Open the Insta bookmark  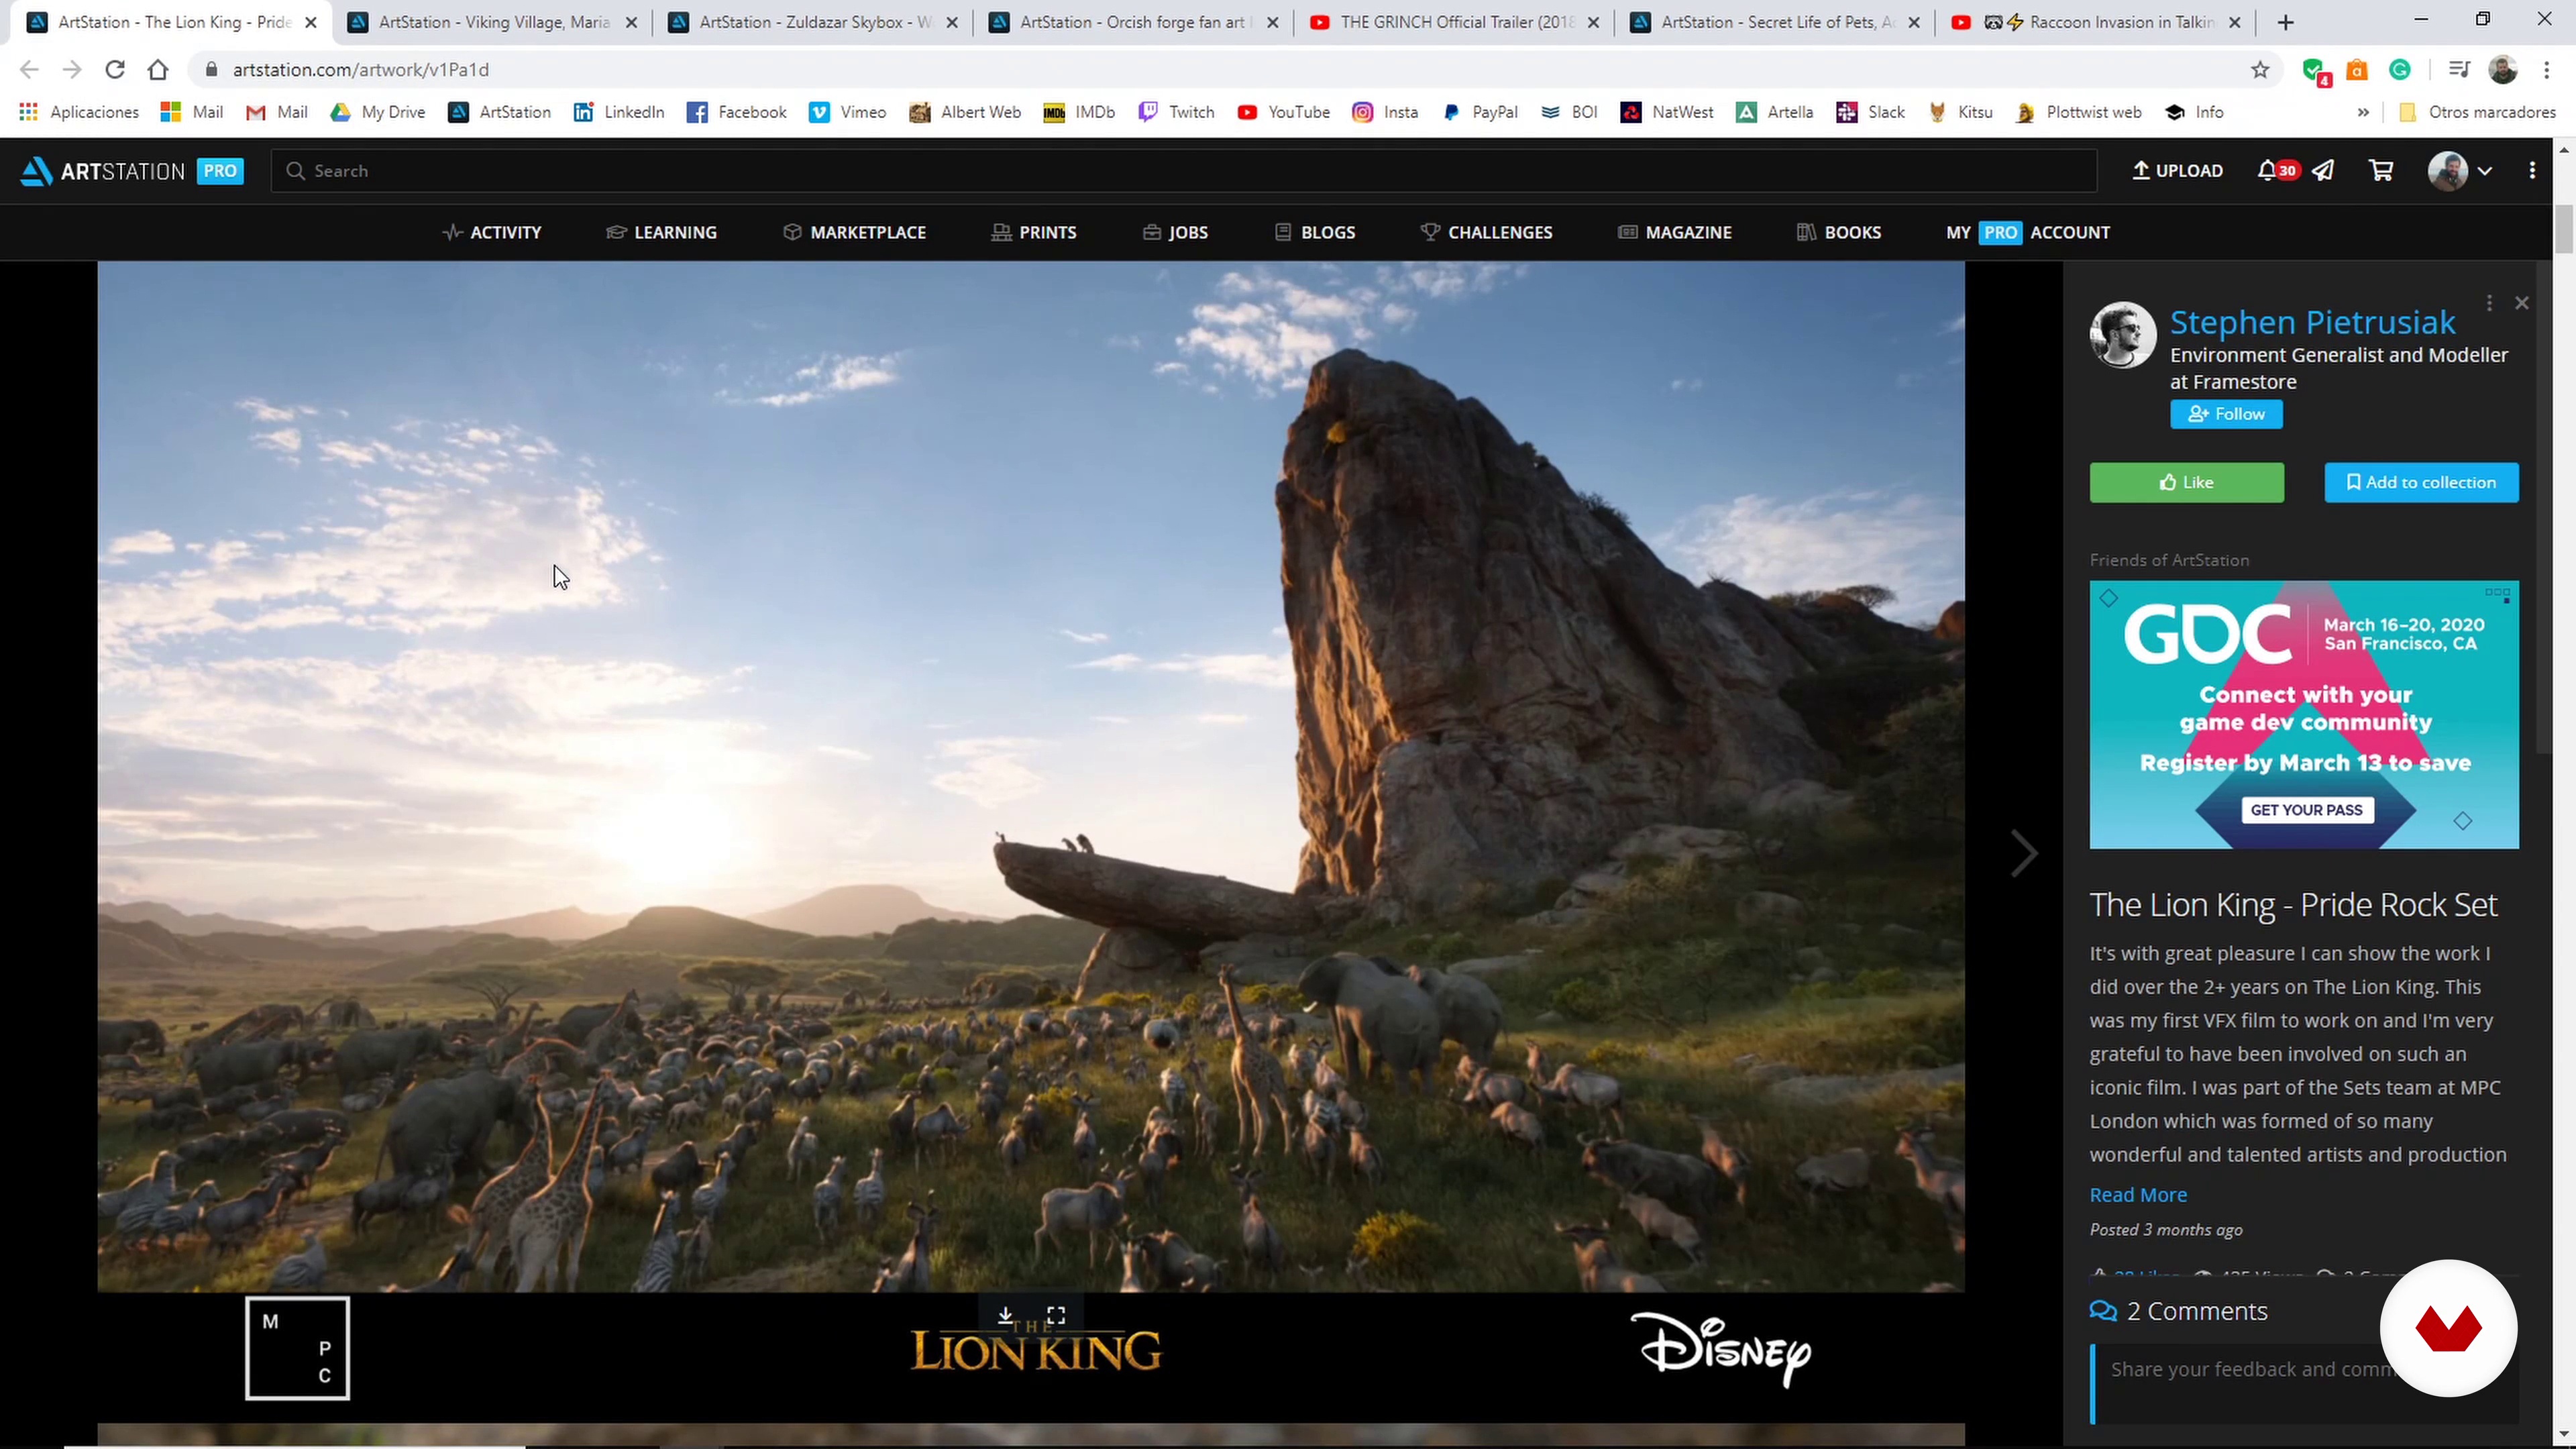[1385, 112]
